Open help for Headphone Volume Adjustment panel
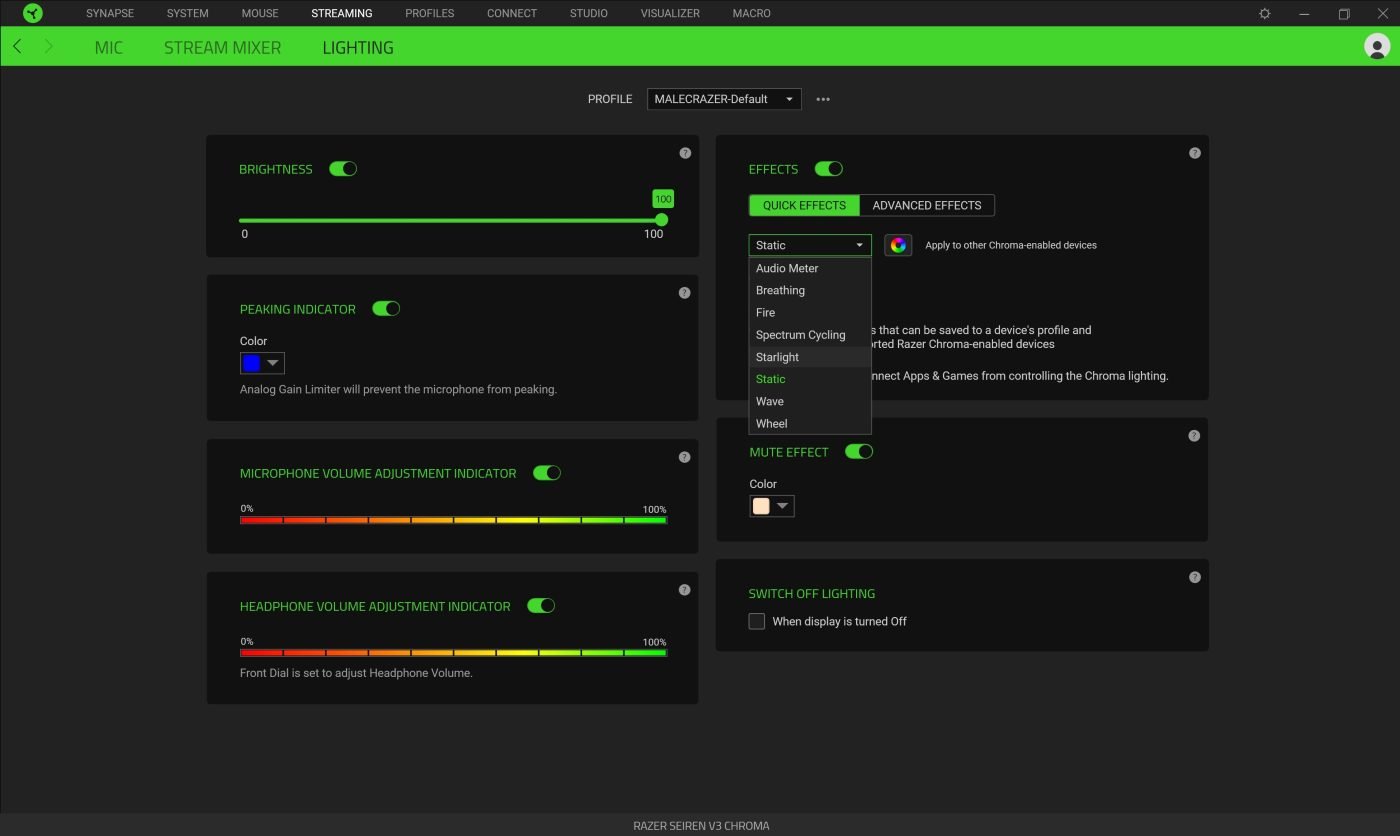Screen dimensions: 1400x836 (x=685, y=590)
